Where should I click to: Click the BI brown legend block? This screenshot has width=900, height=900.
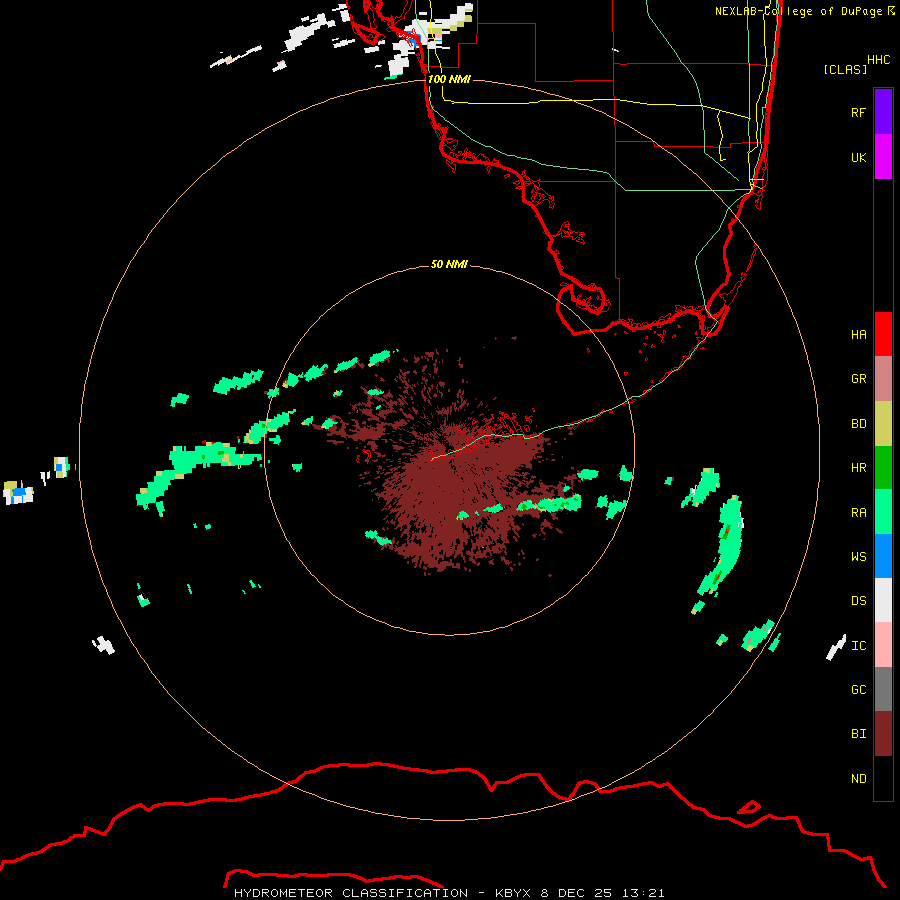[x=883, y=734]
